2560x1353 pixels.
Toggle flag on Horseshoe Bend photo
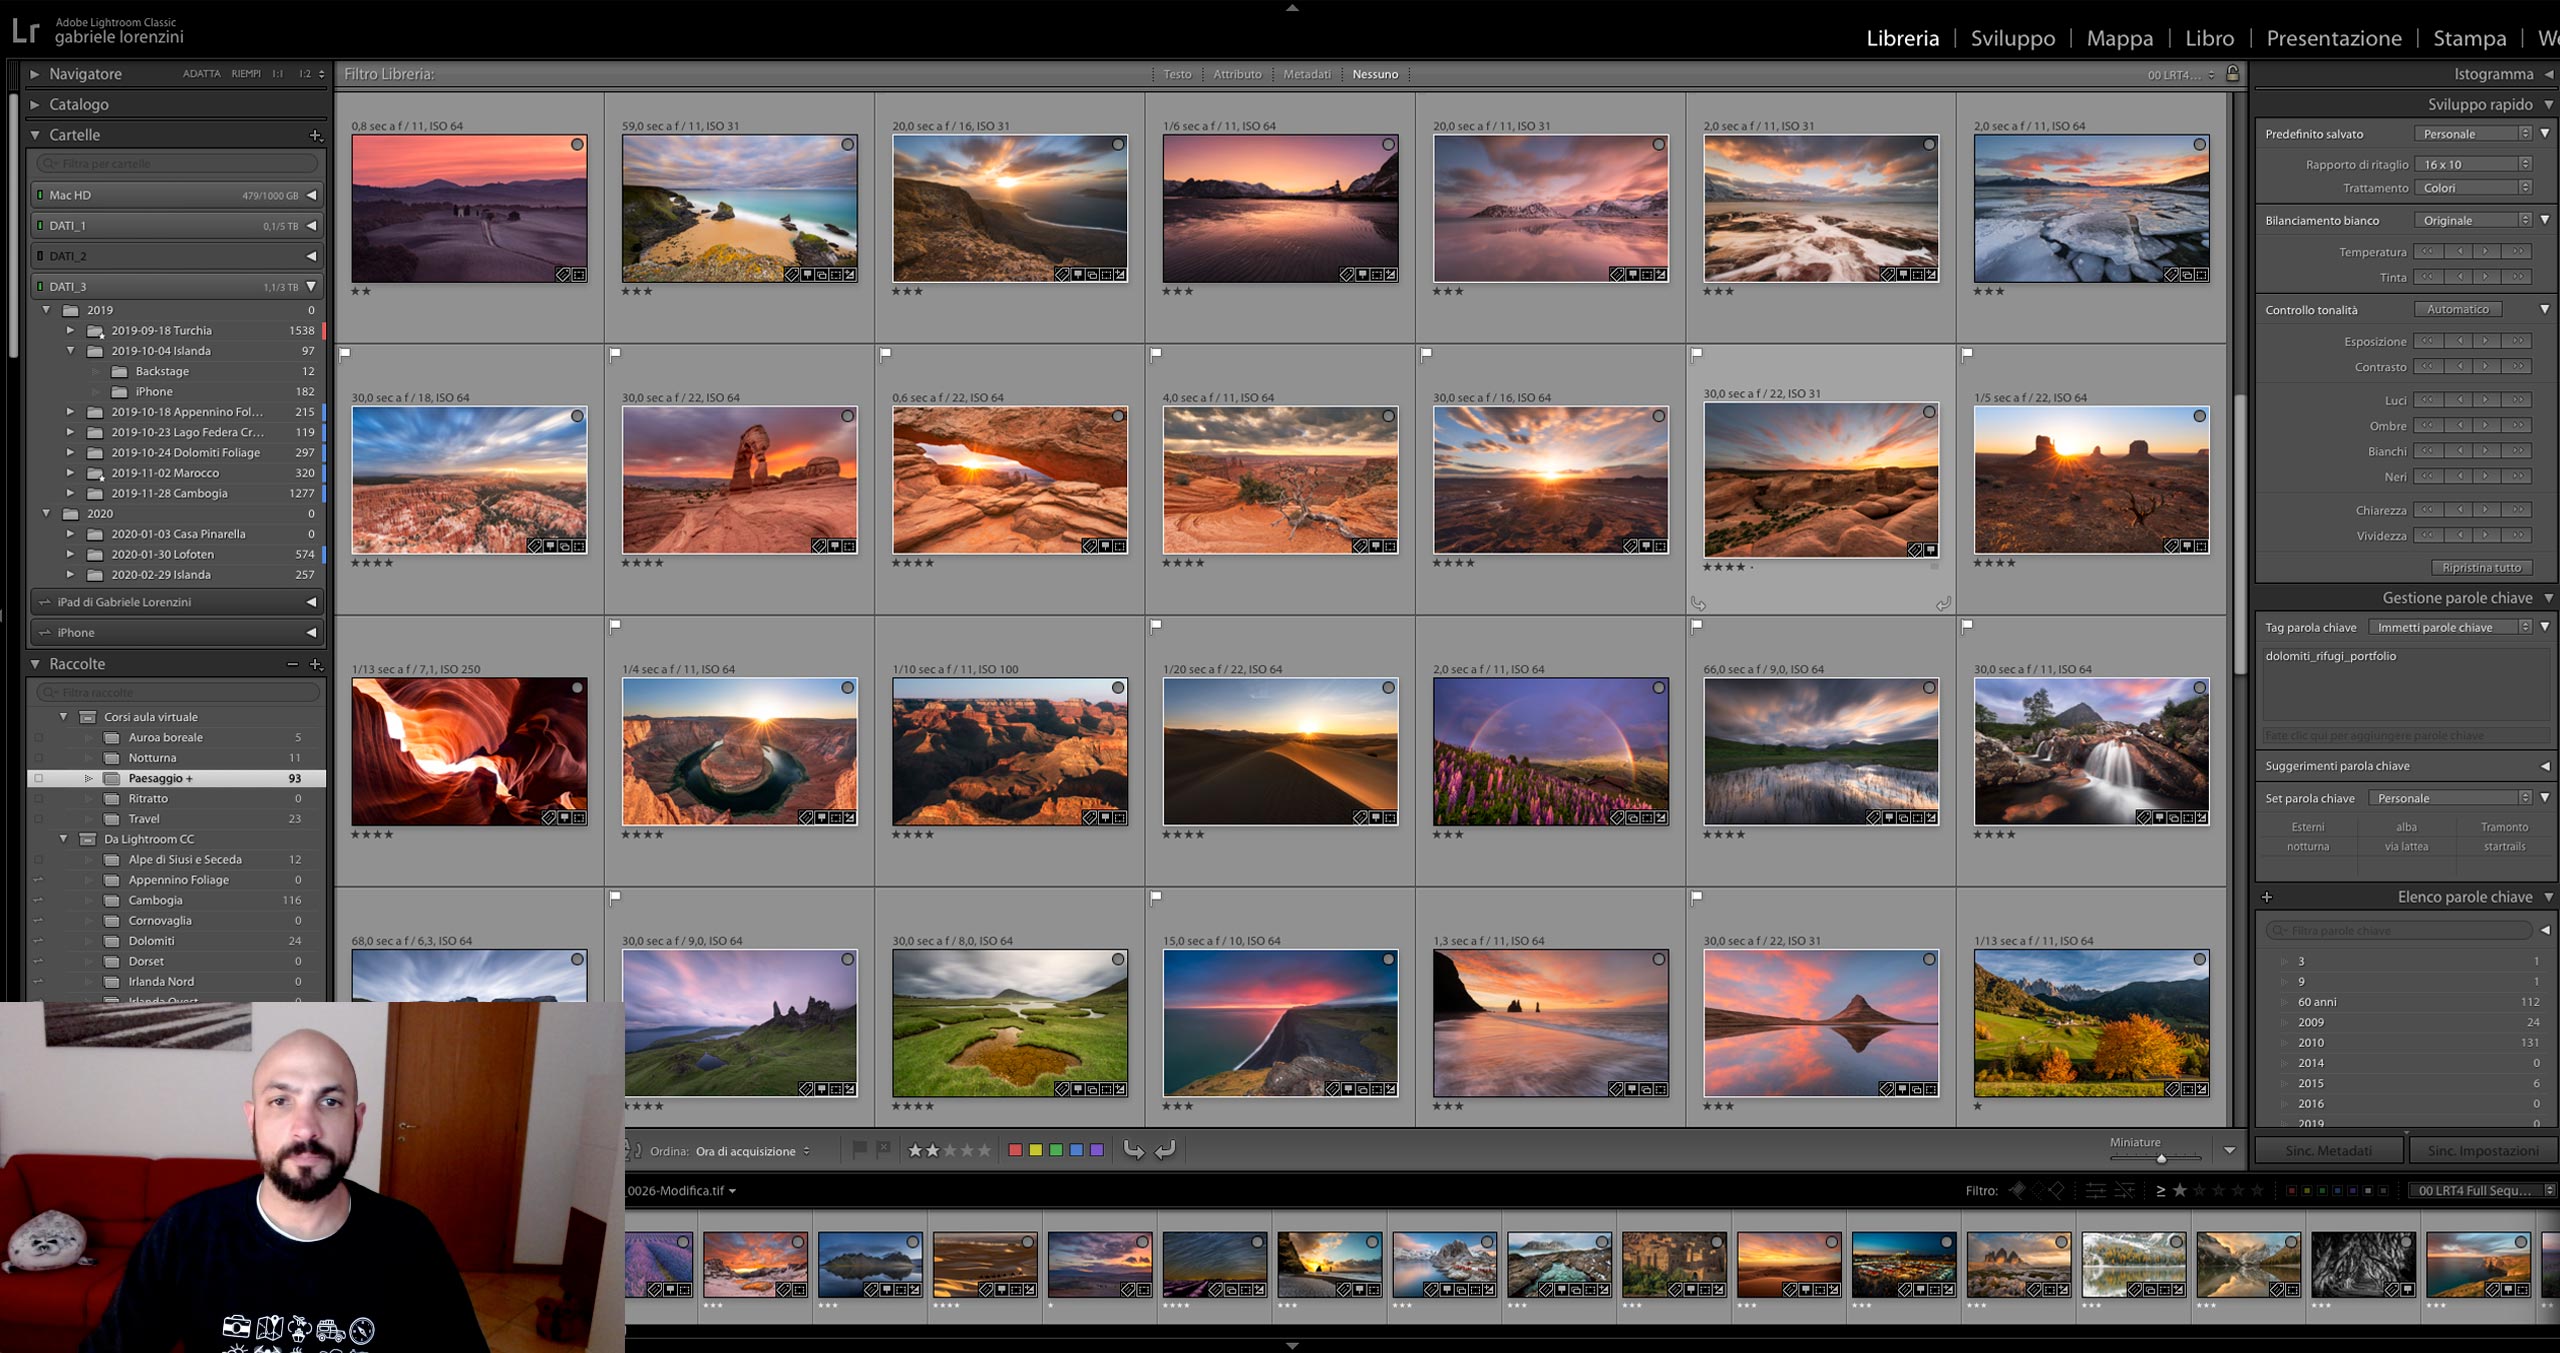click(x=615, y=625)
